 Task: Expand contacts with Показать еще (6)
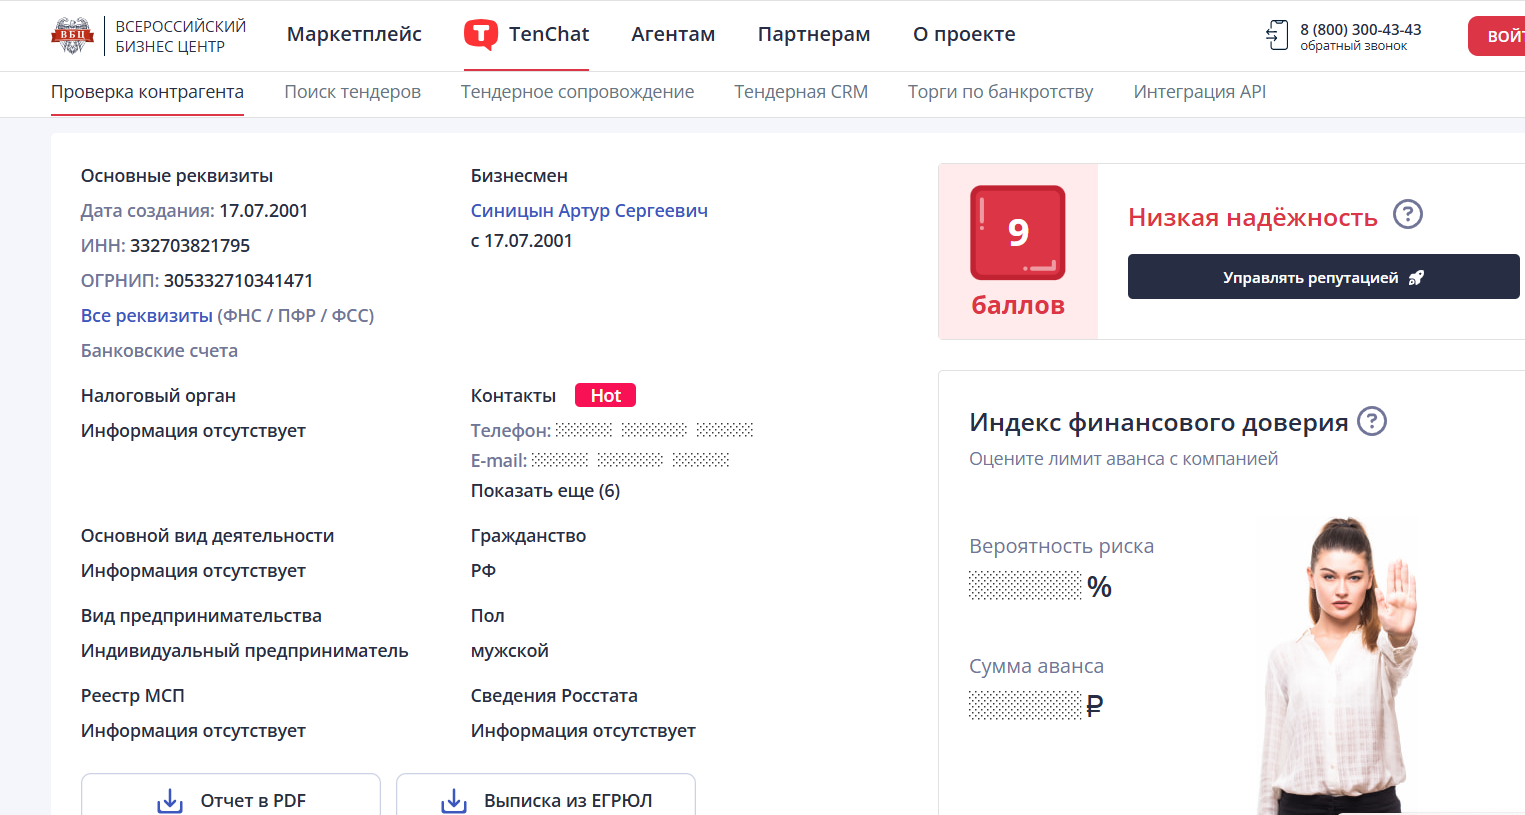pyautogui.click(x=545, y=491)
